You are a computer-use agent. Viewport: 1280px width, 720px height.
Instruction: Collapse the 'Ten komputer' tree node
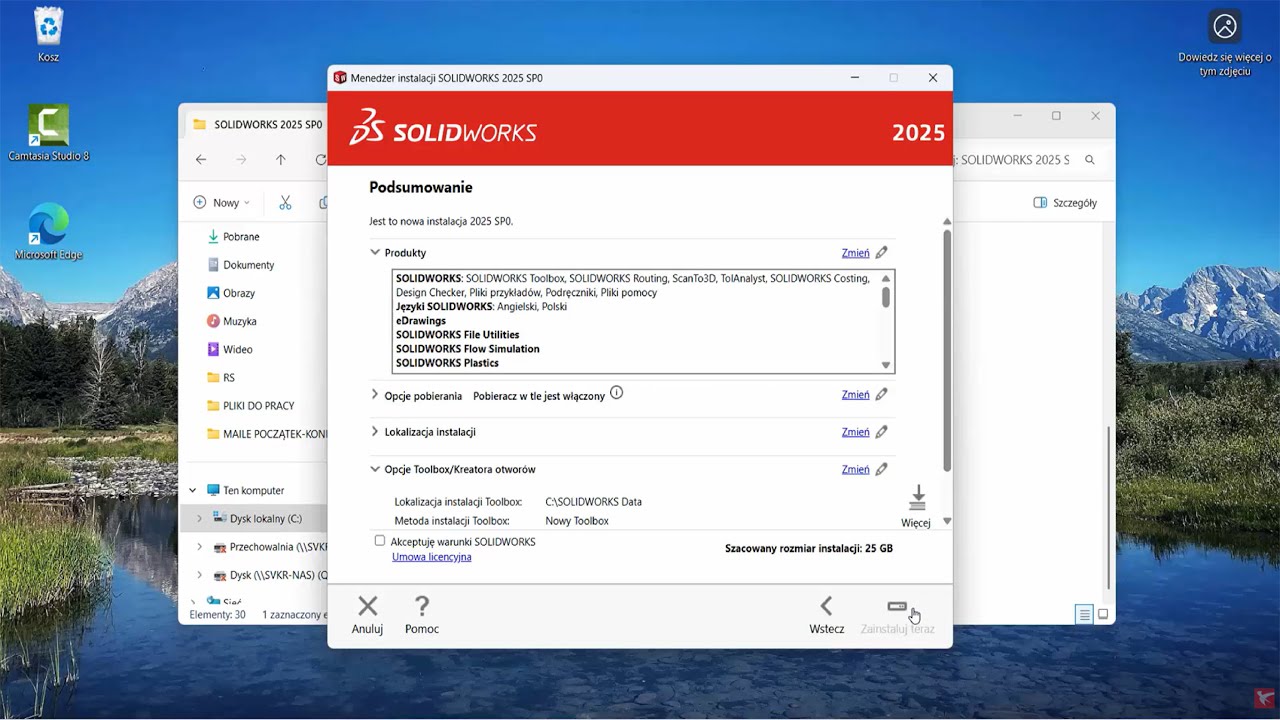[x=193, y=490]
